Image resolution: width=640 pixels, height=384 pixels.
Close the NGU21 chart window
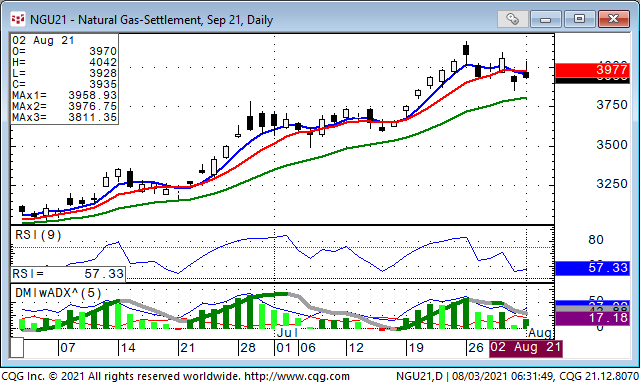pos(613,19)
